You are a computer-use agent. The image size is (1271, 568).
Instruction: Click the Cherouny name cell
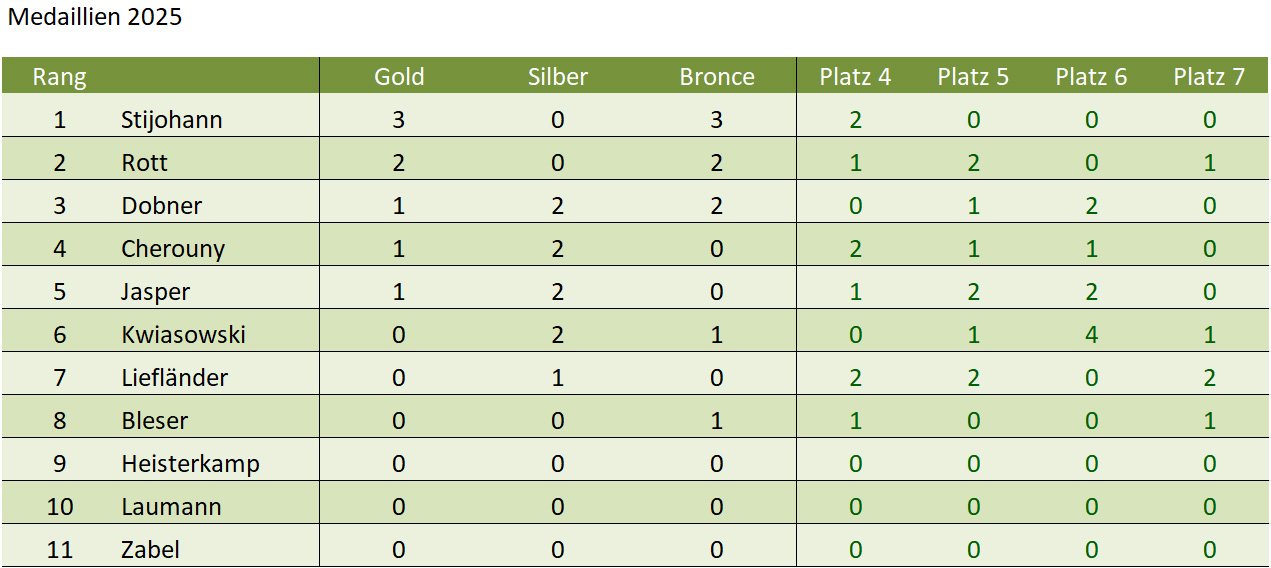173,249
